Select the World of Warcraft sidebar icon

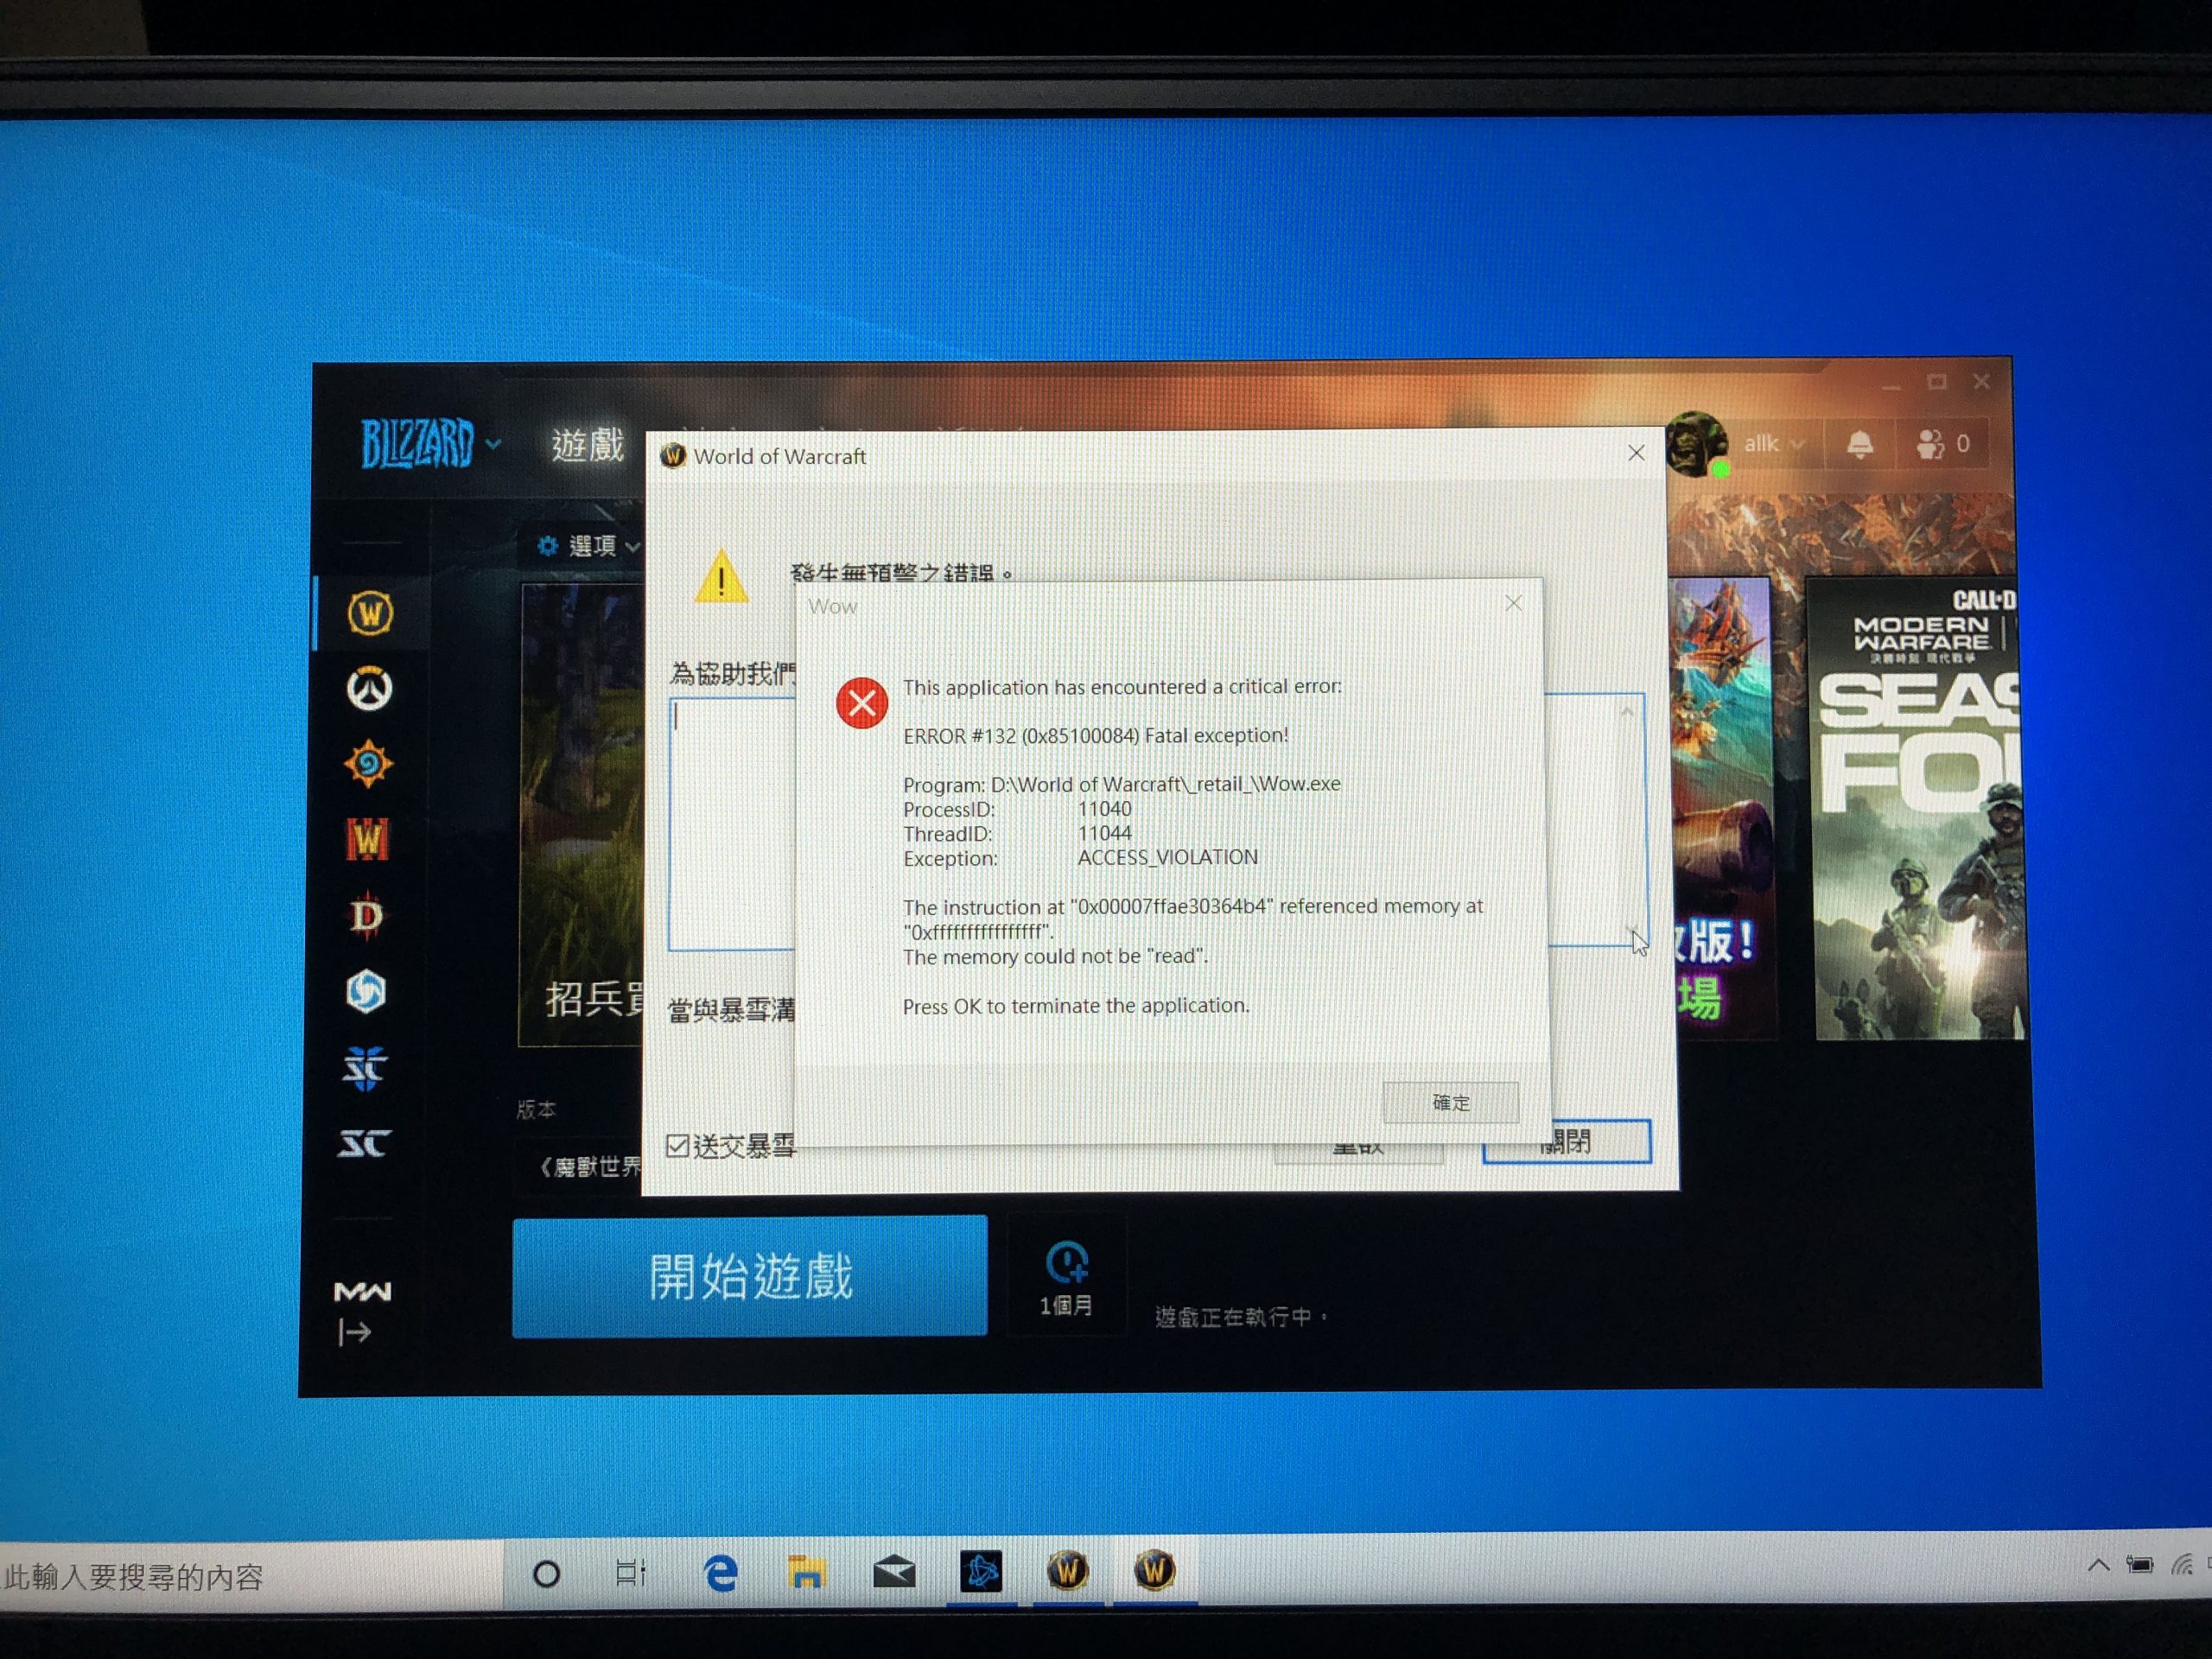pos(370,612)
